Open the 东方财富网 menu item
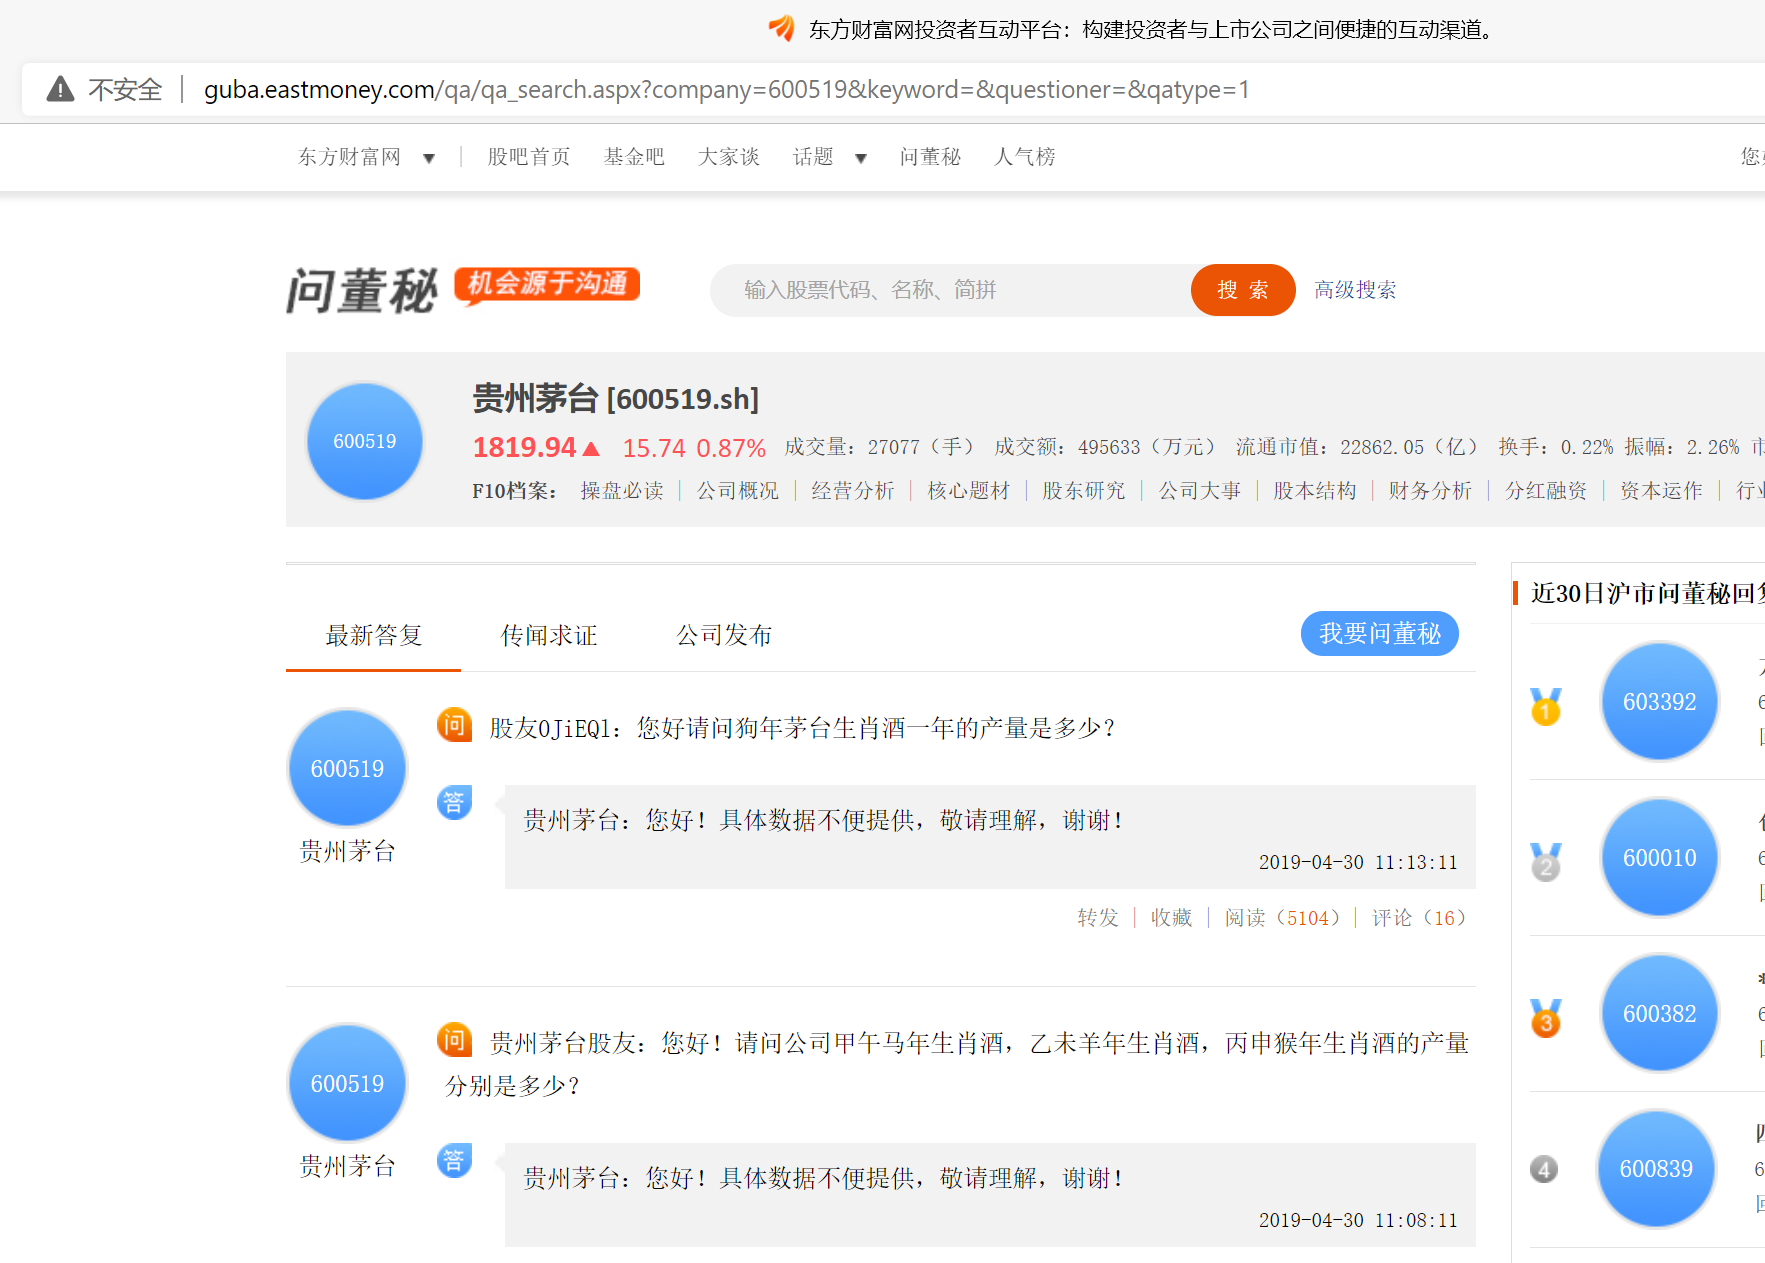 point(349,157)
